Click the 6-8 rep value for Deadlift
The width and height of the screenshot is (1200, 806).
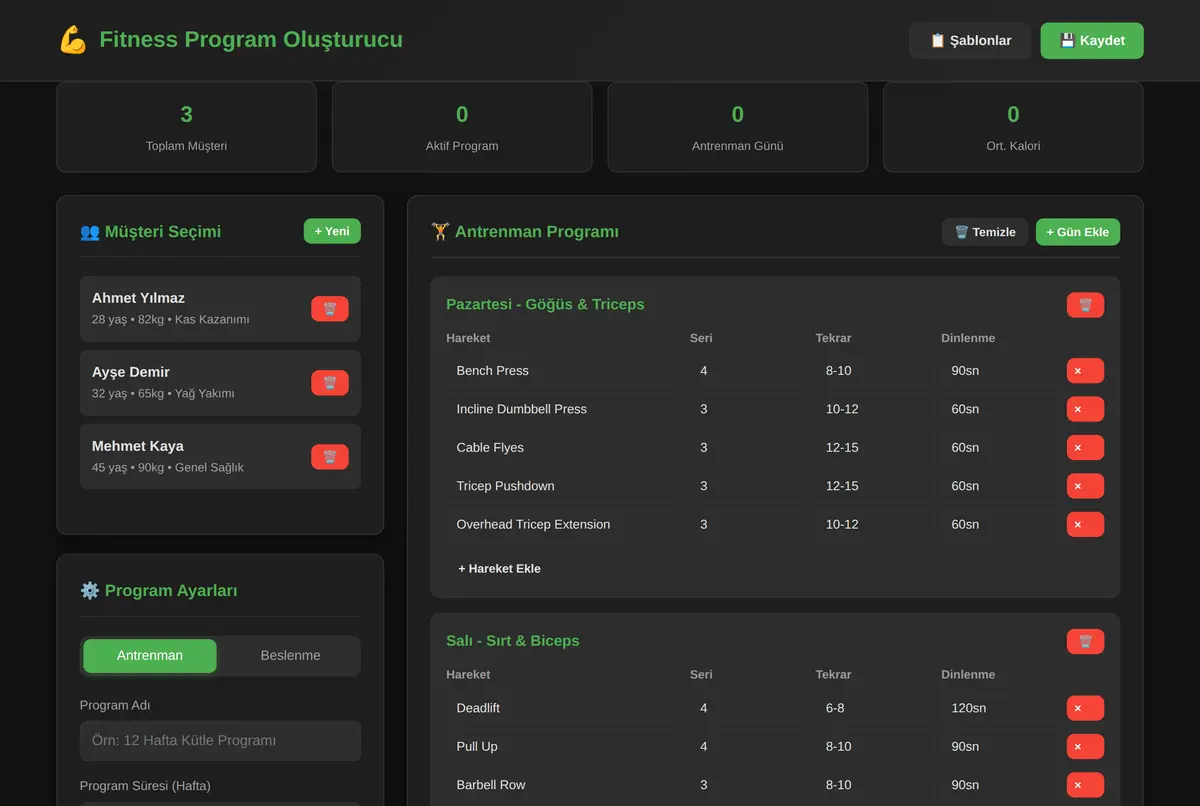tap(835, 708)
